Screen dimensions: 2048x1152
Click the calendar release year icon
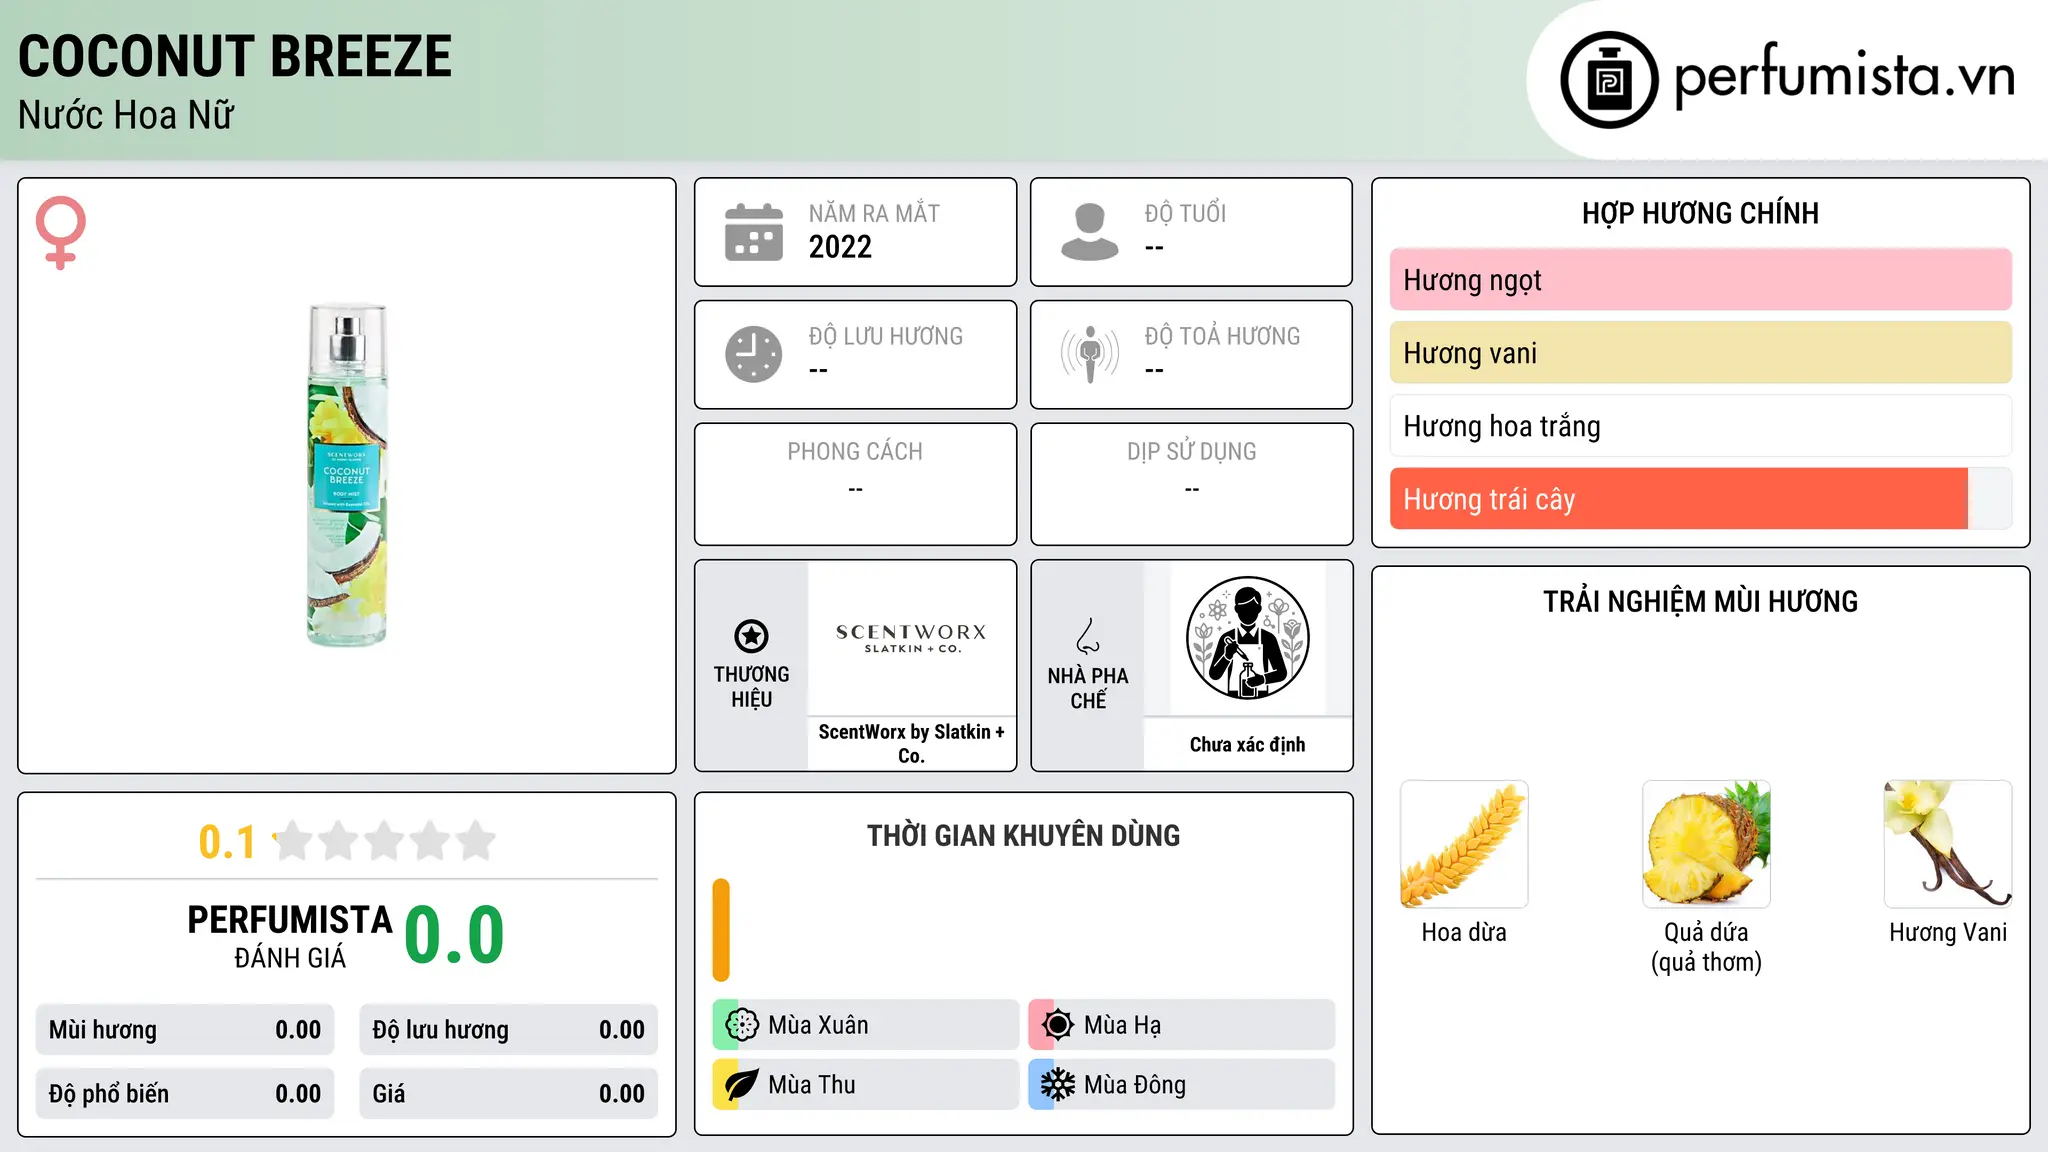pyautogui.click(x=754, y=232)
